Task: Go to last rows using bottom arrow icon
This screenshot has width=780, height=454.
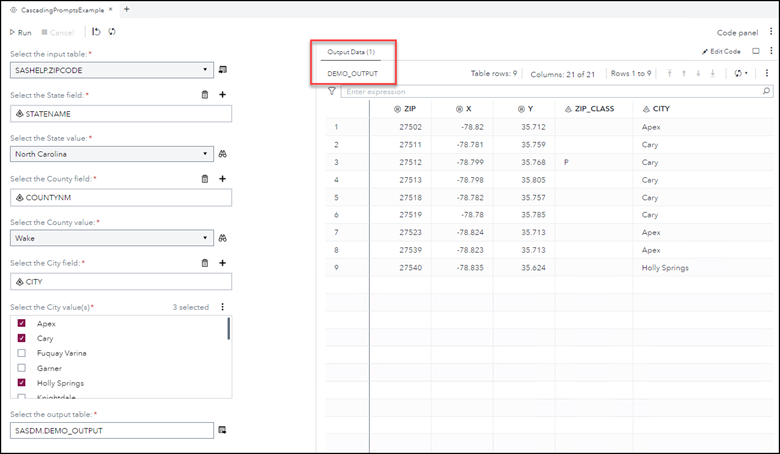Action: coord(713,74)
